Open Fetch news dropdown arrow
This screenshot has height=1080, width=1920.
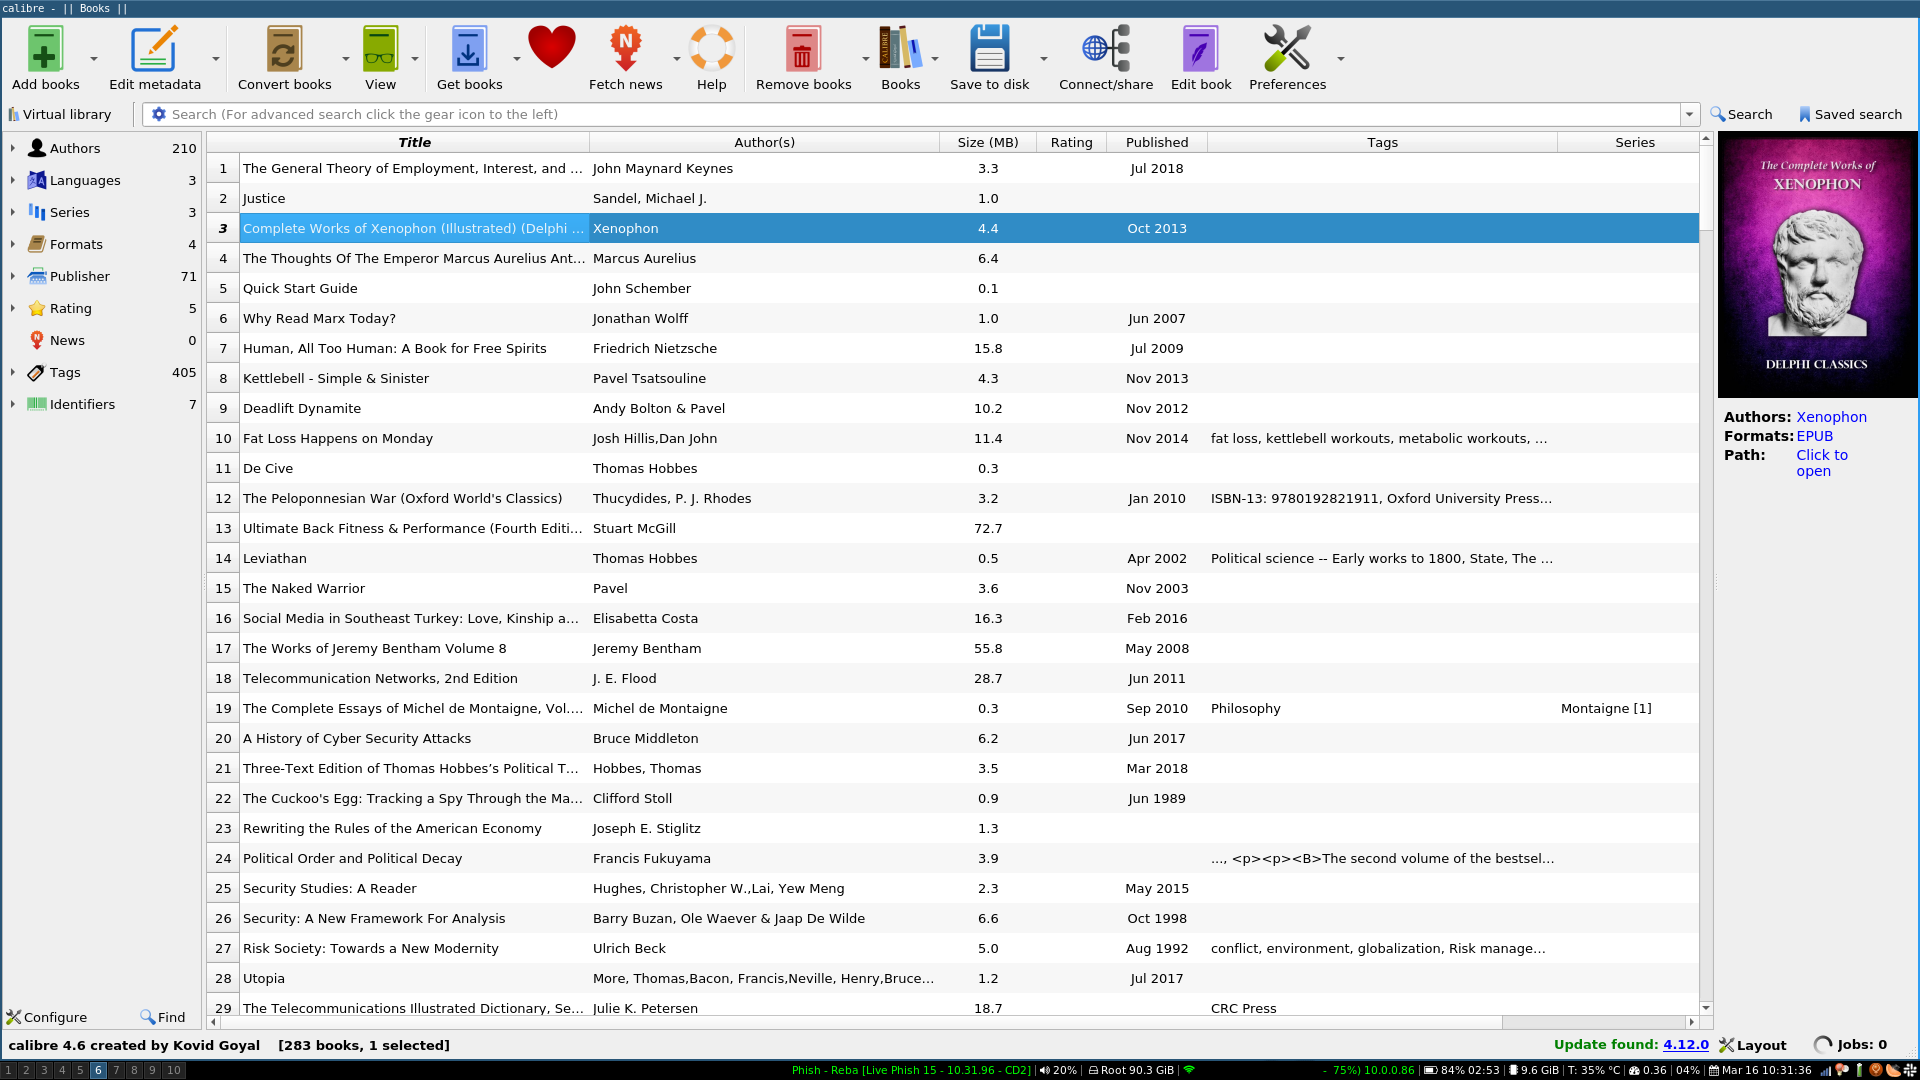(x=677, y=59)
